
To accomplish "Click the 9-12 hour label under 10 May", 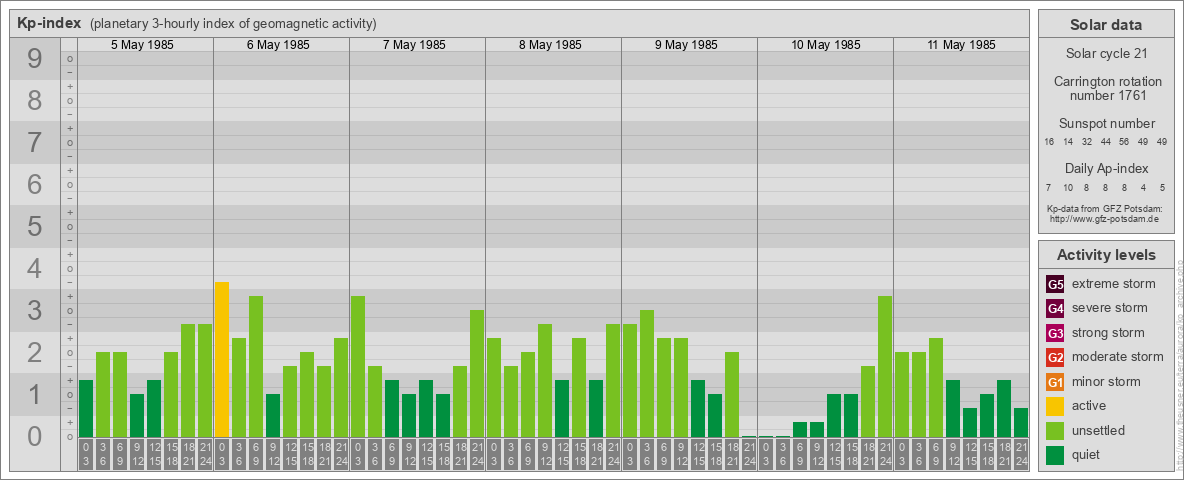I will pos(816,455).
